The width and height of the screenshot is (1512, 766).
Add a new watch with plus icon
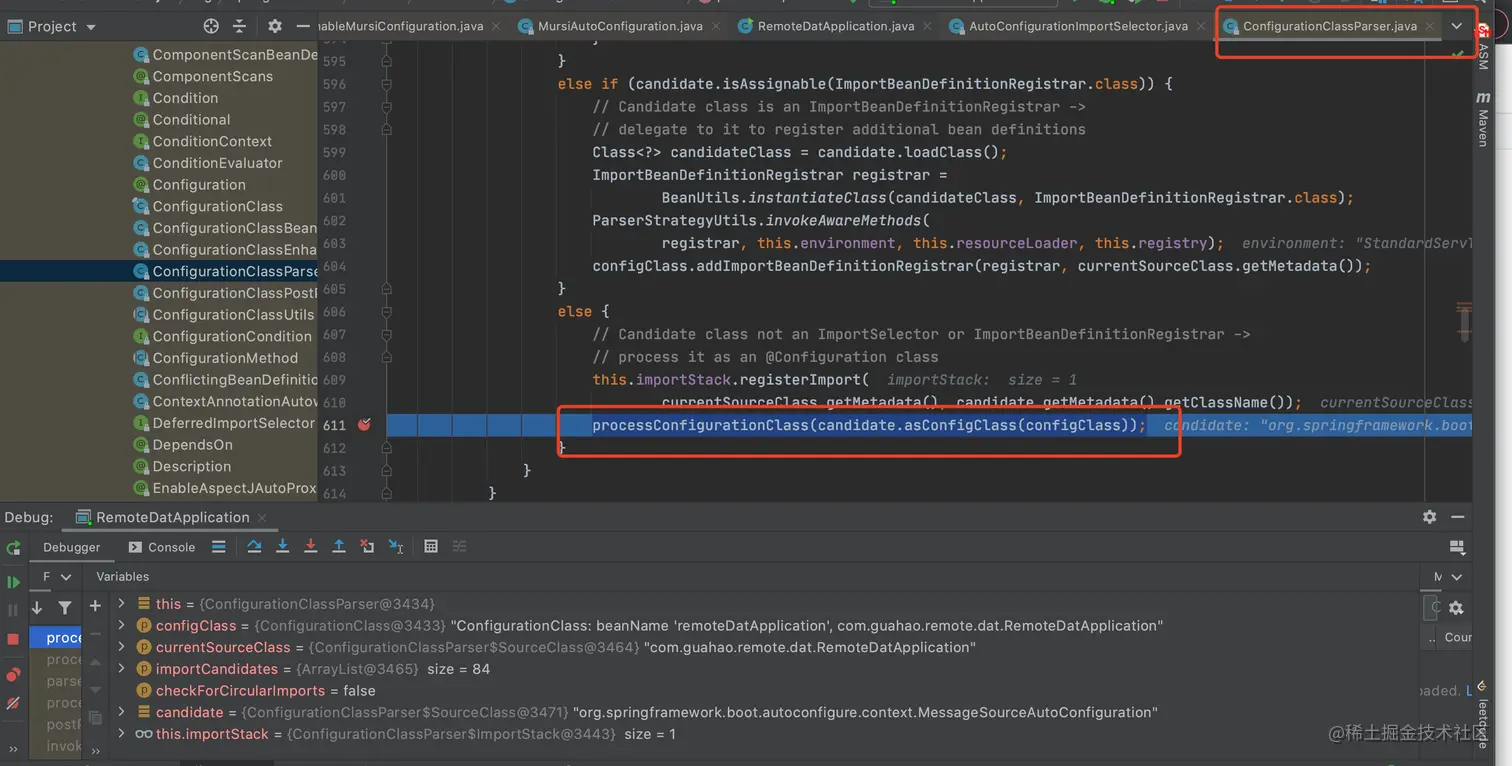tap(95, 605)
